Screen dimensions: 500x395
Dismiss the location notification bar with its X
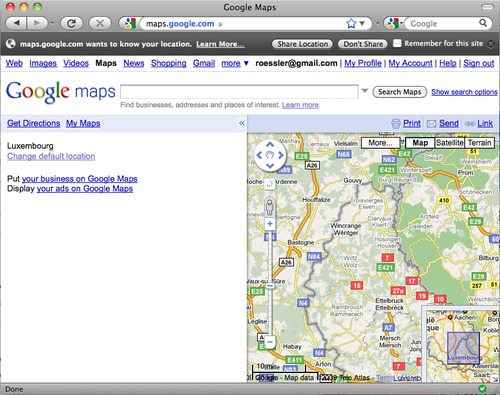tap(491, 44)
